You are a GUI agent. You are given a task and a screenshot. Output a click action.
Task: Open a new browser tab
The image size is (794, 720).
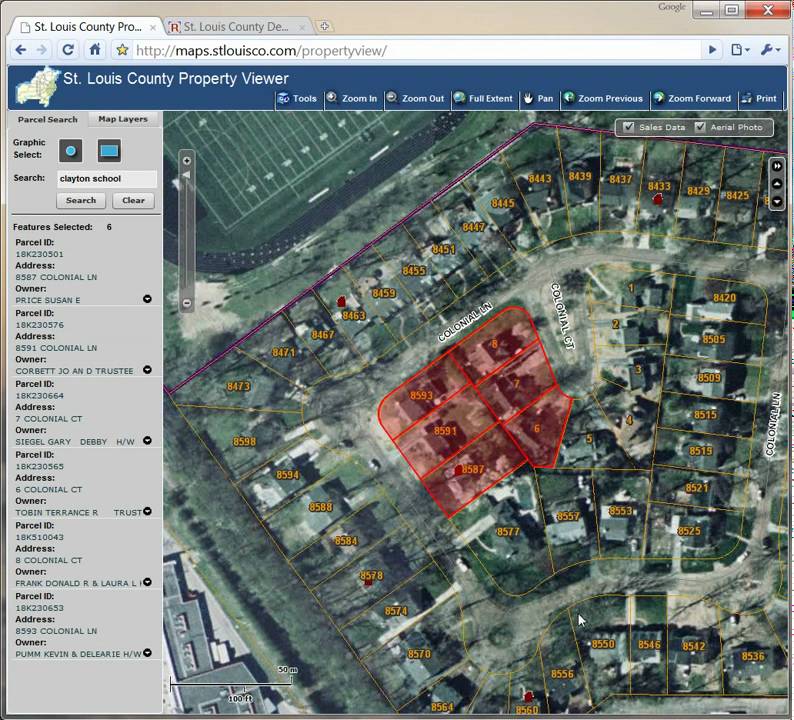[x=325, y=26]
